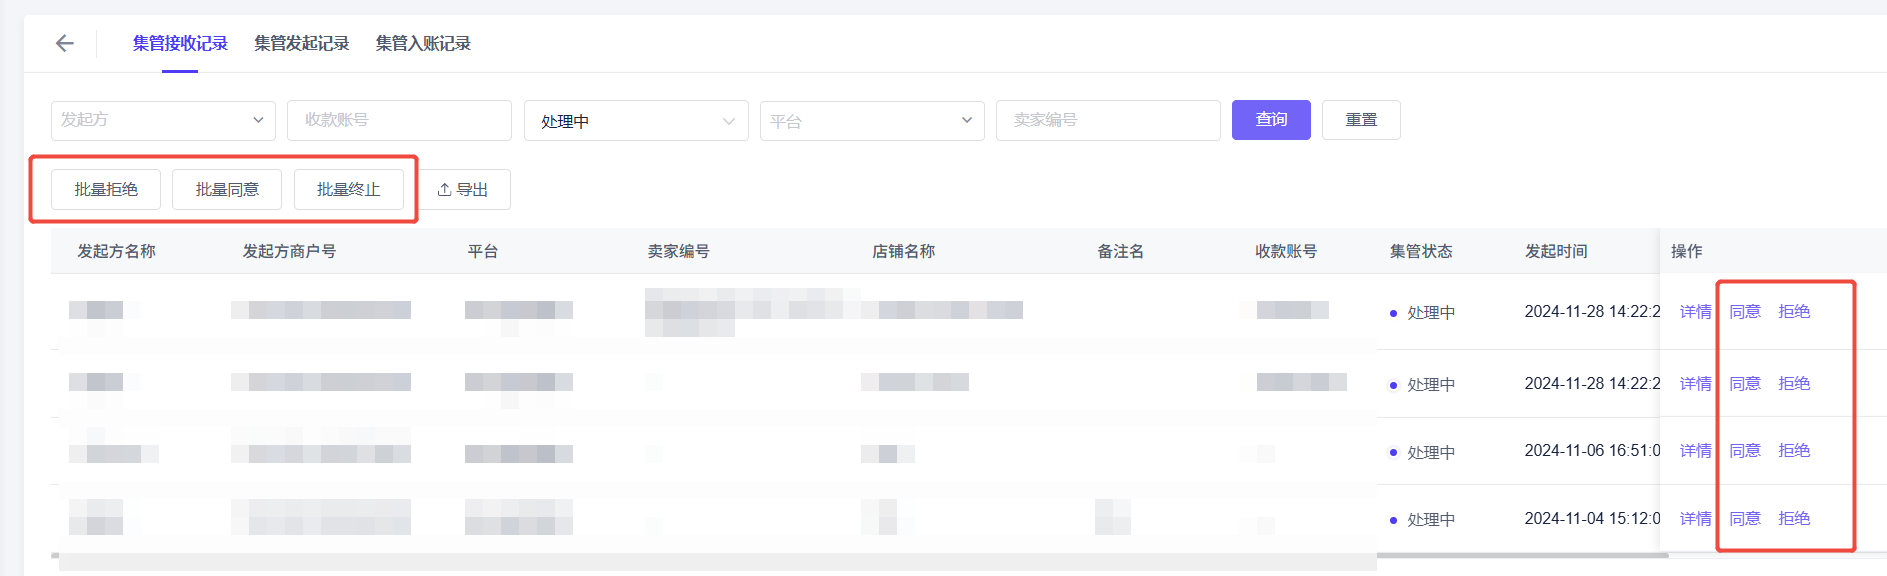Open the 集管发起记录 tab
The image size is (1887, 576).
[301, 44]
